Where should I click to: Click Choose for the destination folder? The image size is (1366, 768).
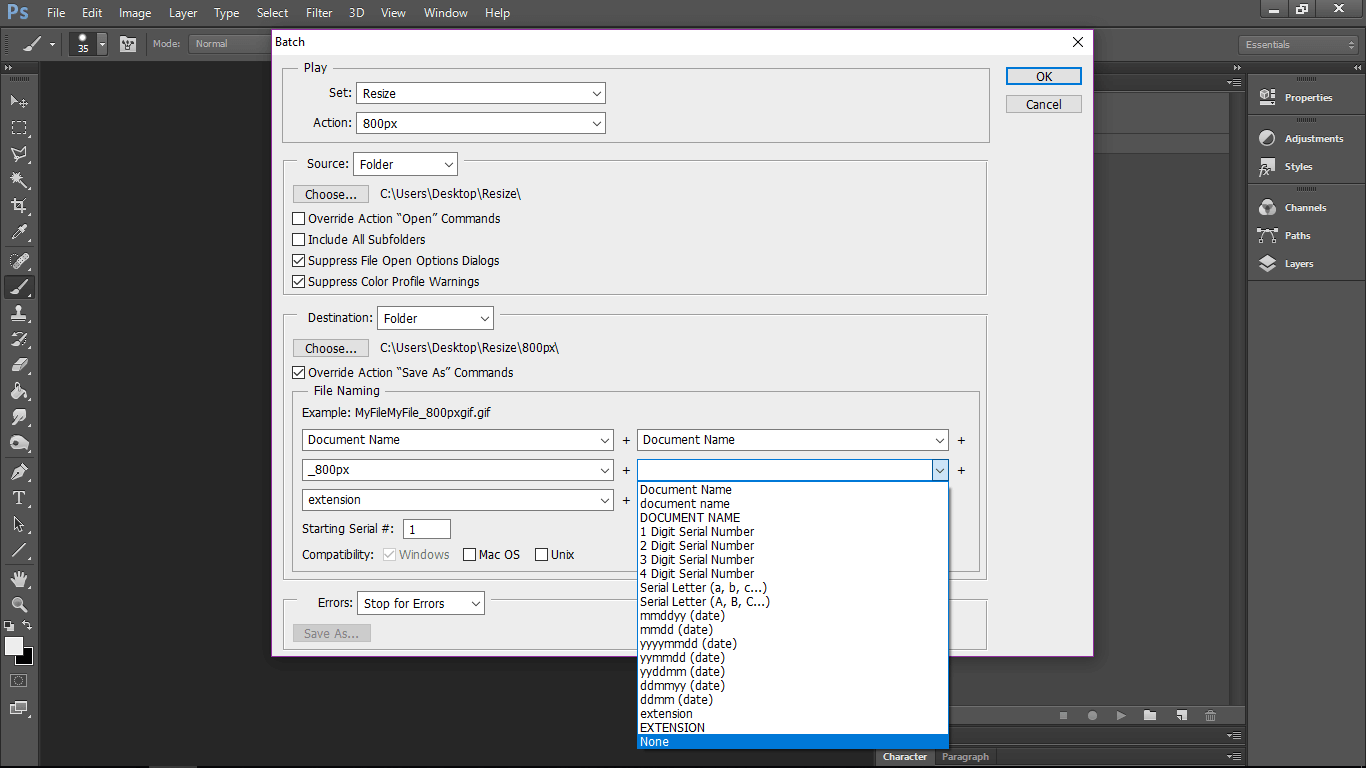[330, 347]
